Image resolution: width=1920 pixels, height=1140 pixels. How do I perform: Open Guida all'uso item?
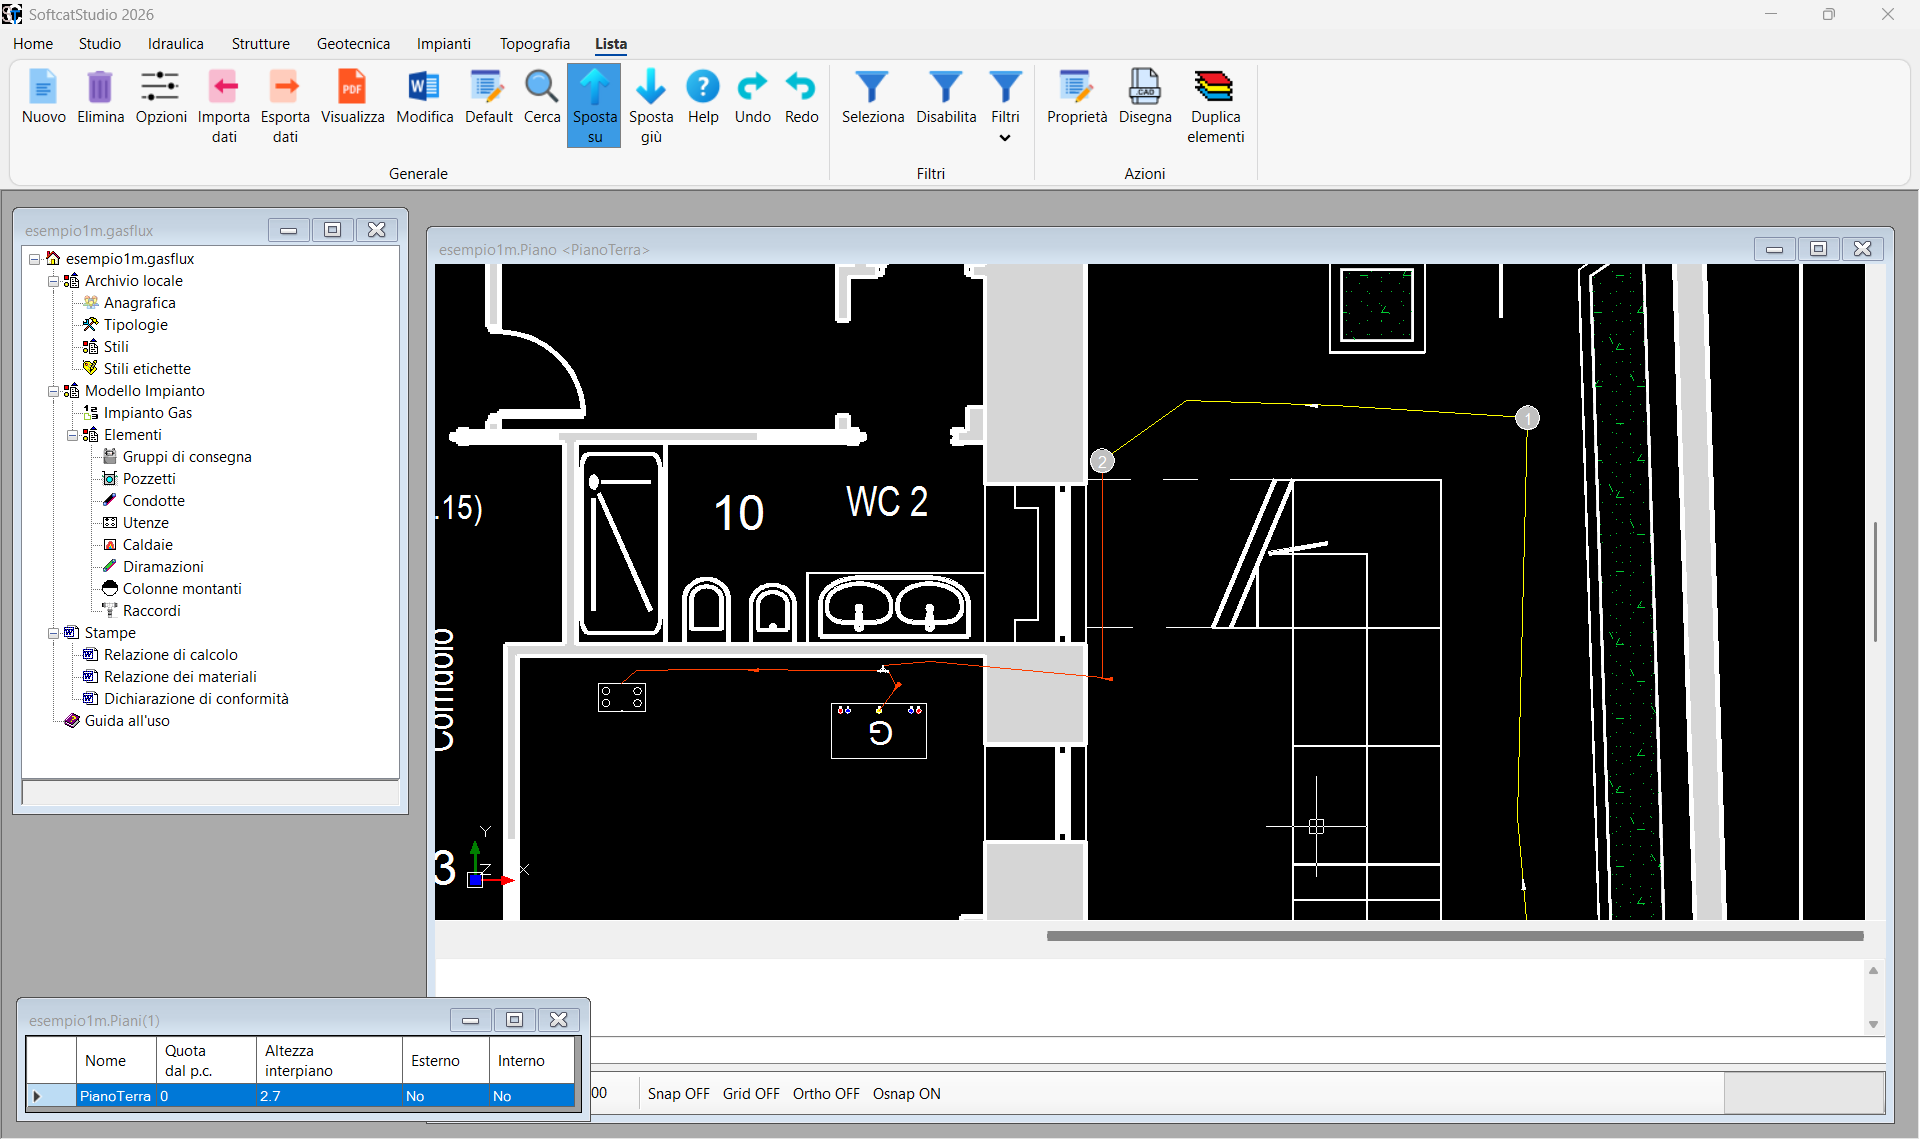coord(127,721)
